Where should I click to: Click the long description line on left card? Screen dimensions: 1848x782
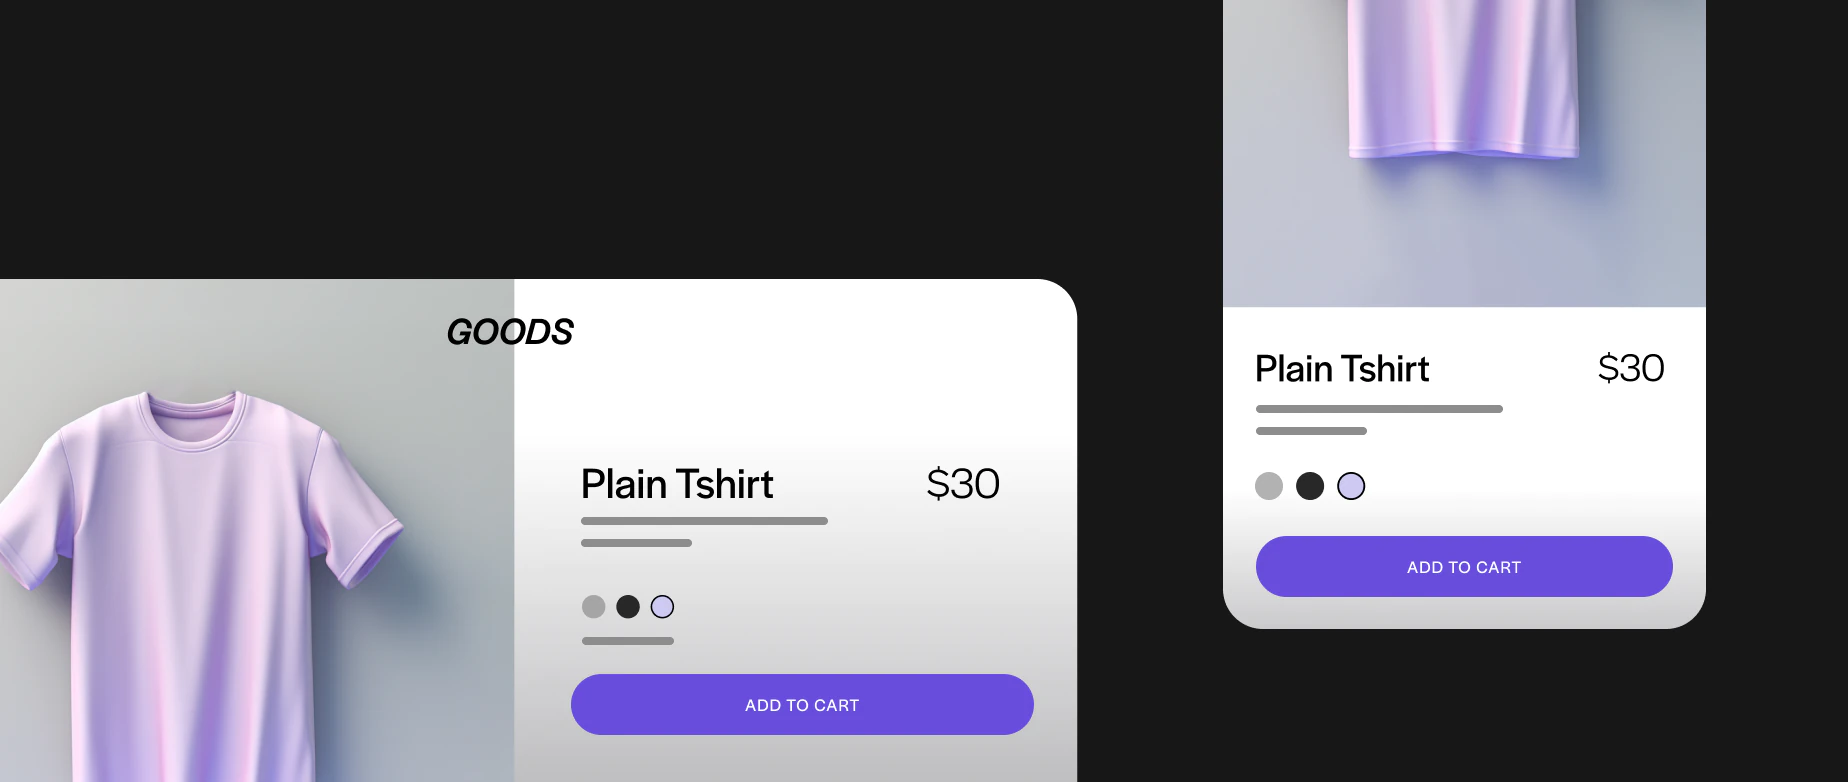click(x=704, y=521)
